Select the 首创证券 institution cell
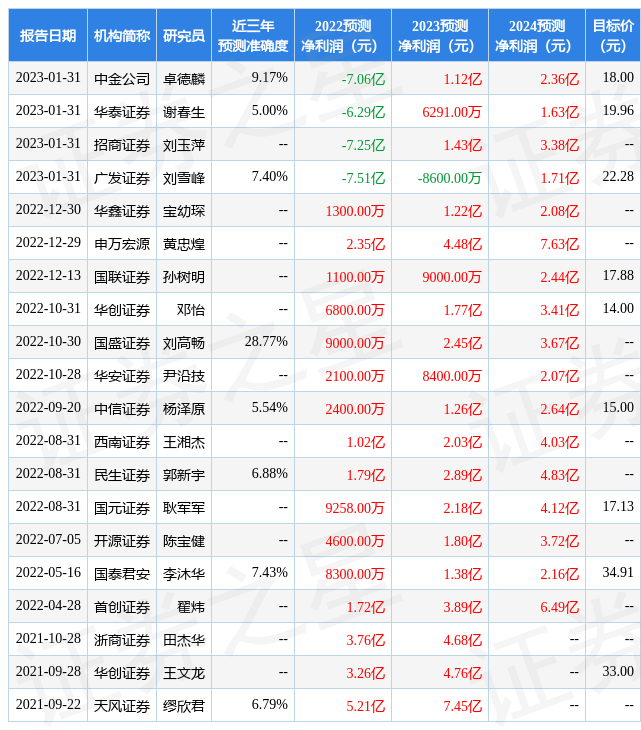The height and width of the screenshot is (730, 641). tap(122, 607)
